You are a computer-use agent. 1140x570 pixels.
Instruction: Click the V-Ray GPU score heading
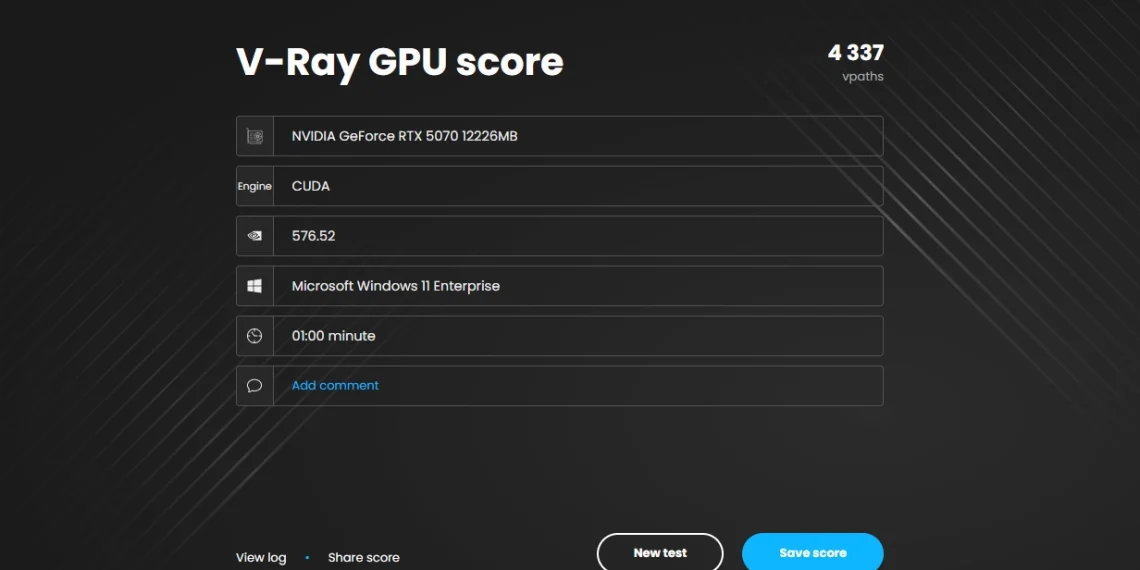(x=400, y=63)
